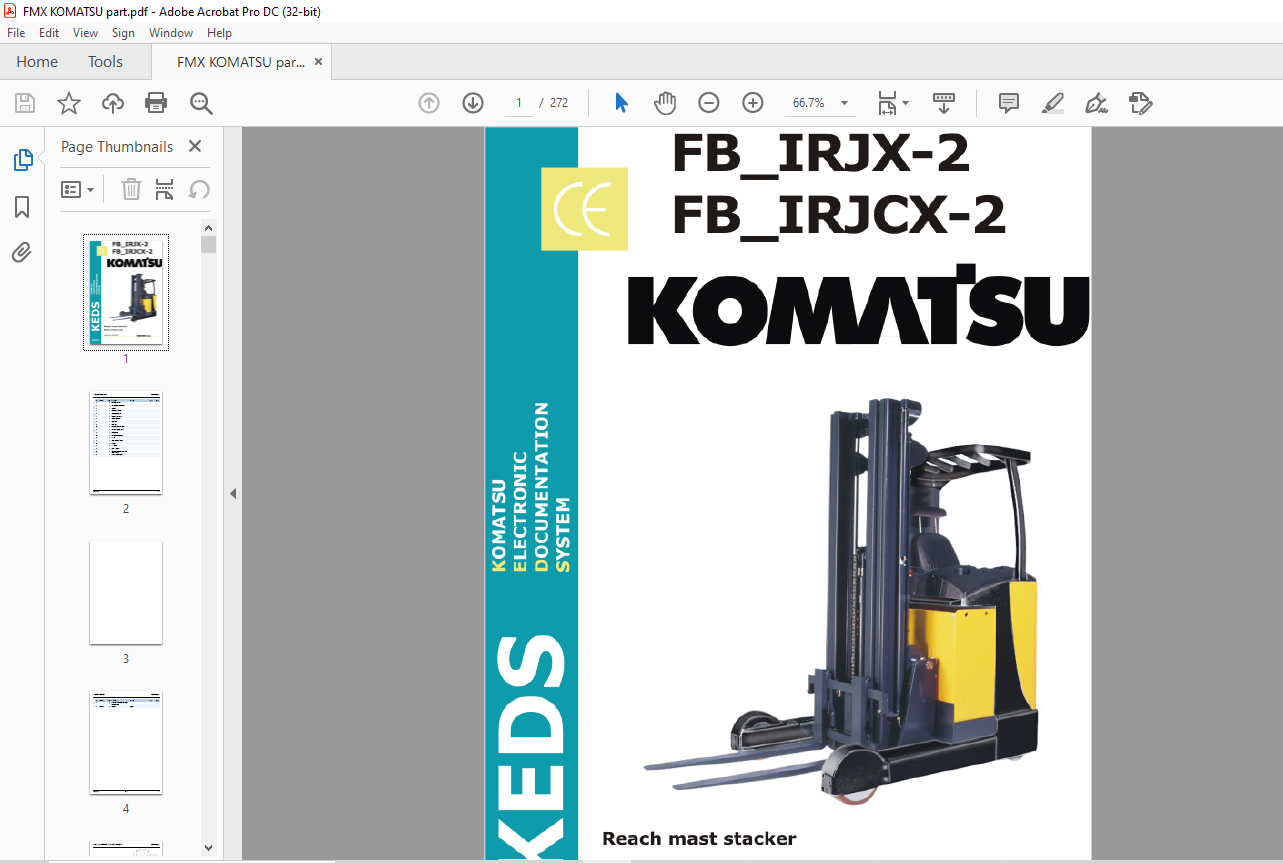
Task: Click the page number input field
Action: point(519,103)
